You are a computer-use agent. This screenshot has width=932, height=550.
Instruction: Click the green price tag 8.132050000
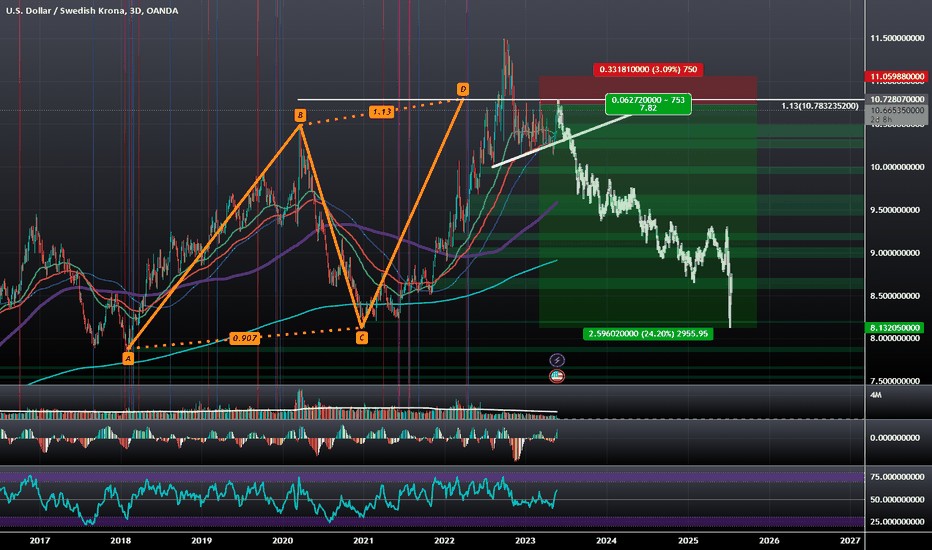[x=895, y=328]
